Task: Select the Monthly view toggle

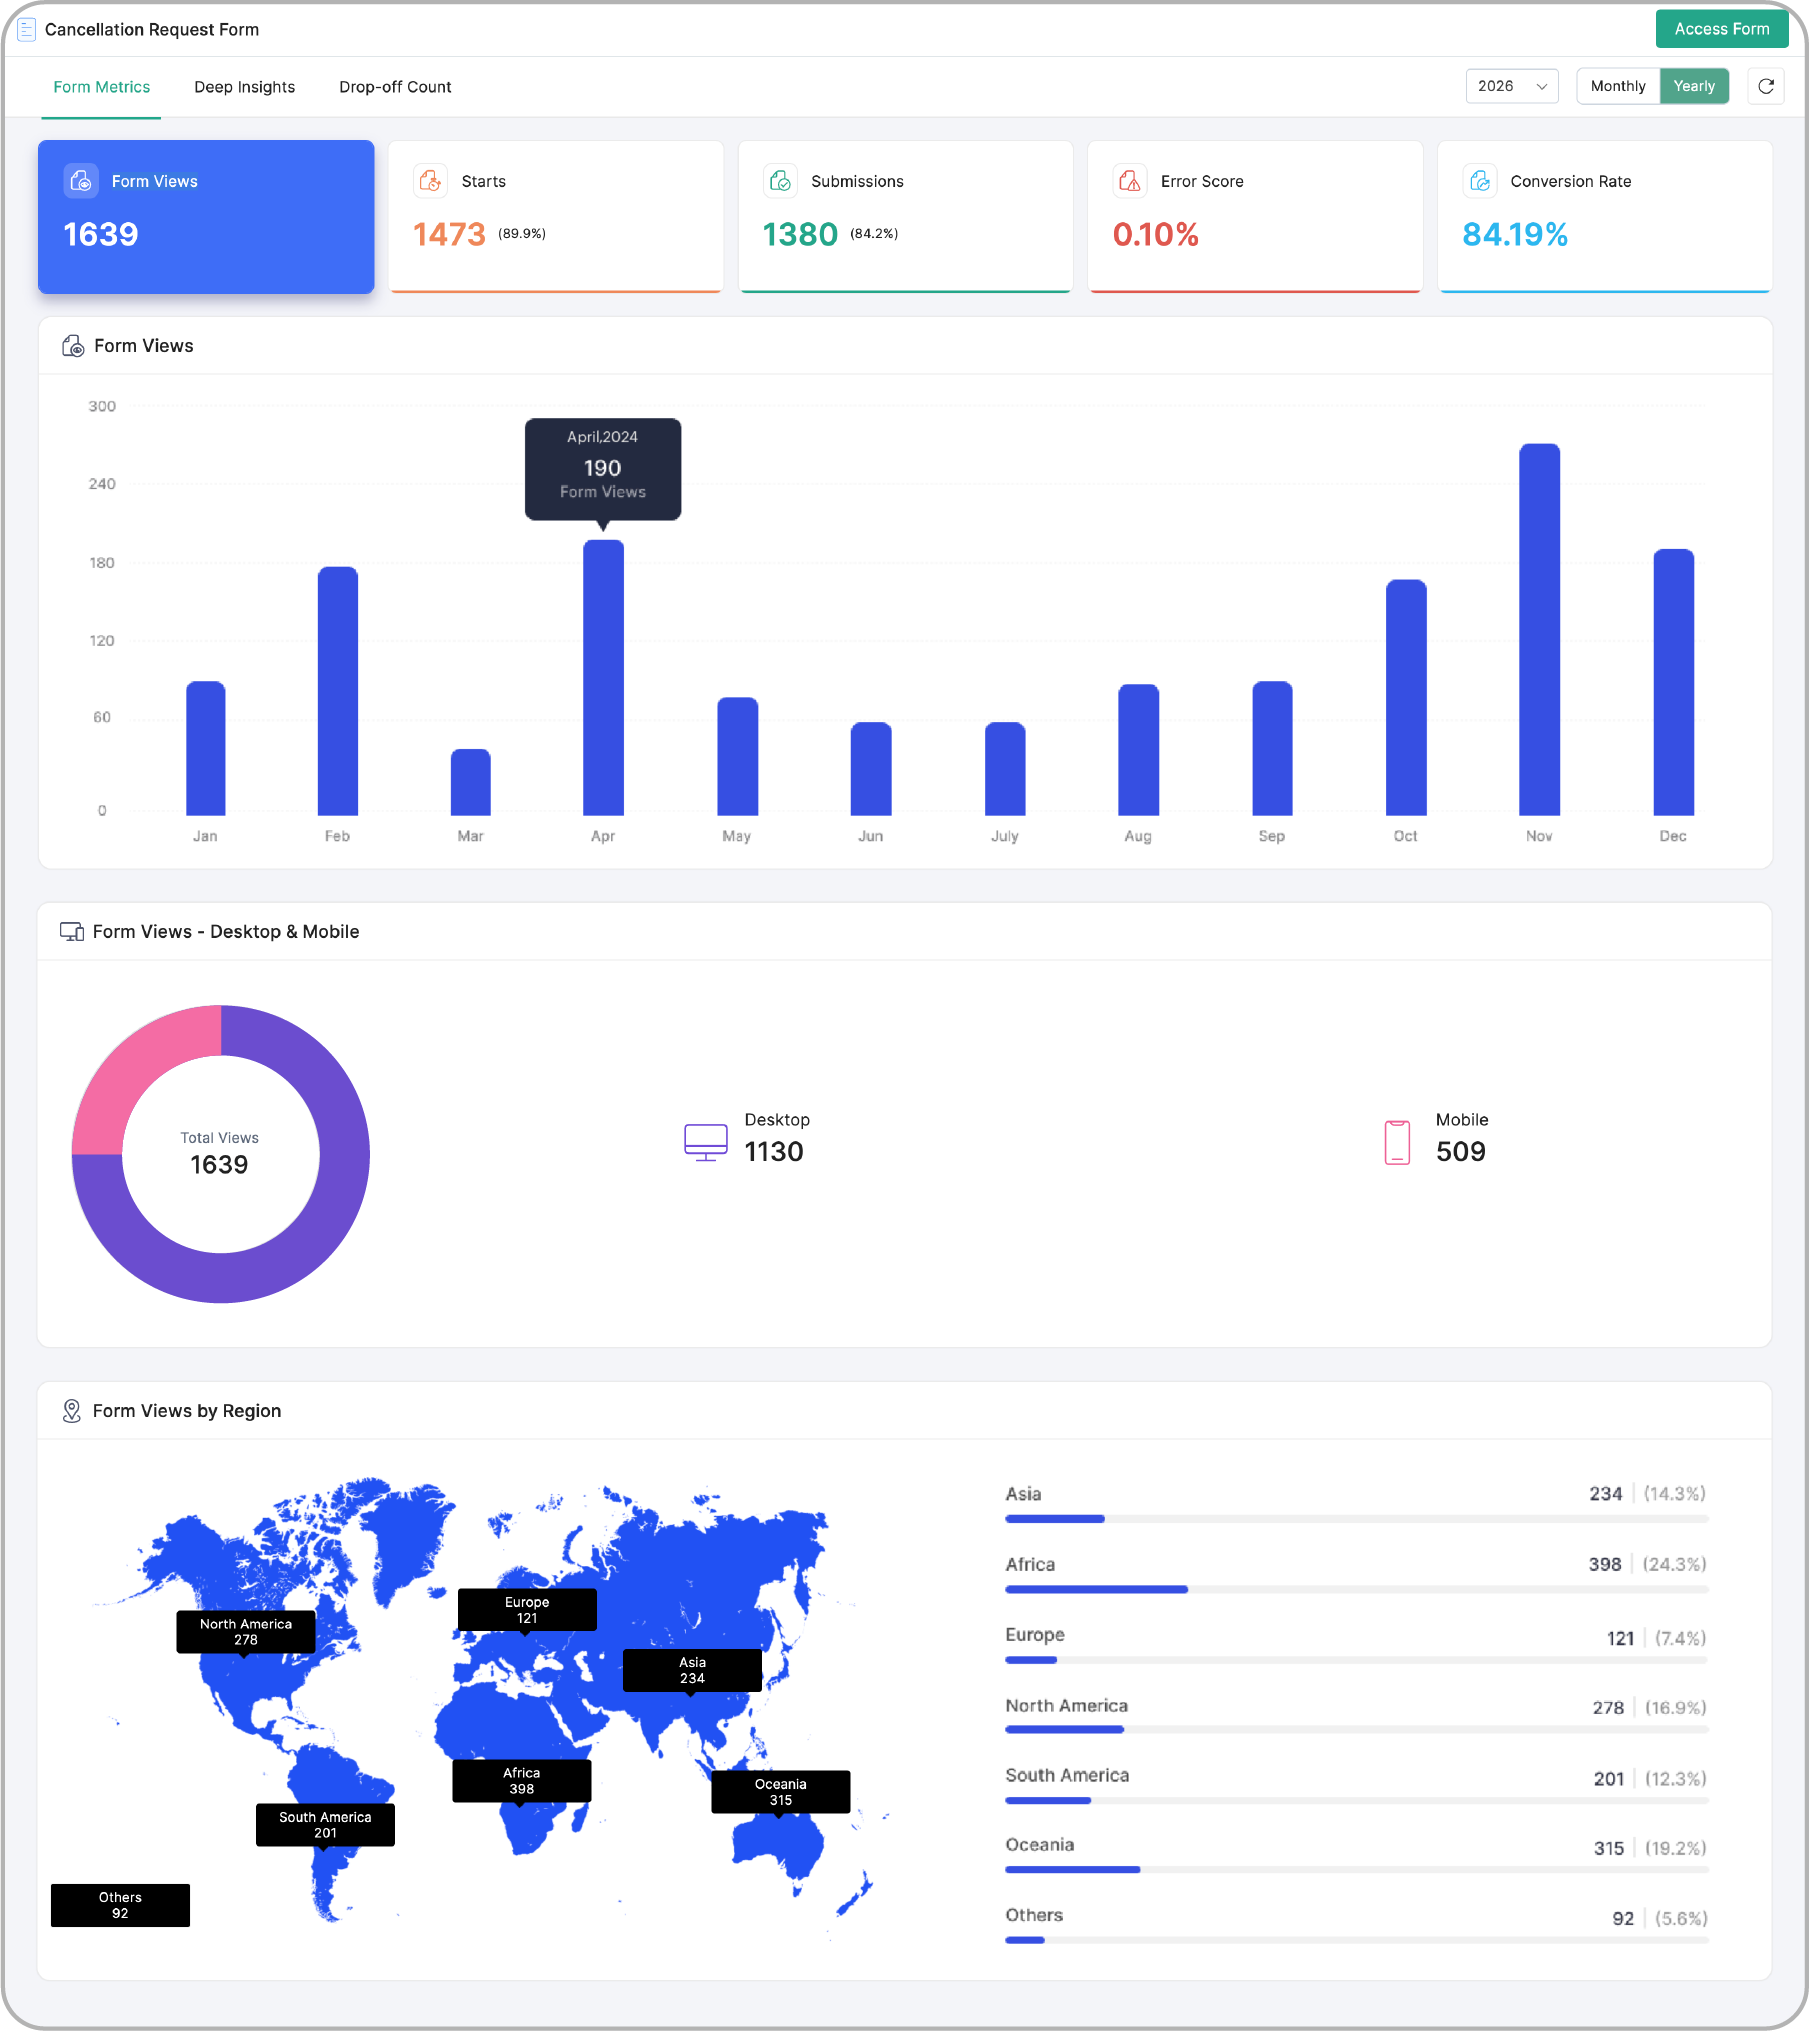Action: point(1618,86)
